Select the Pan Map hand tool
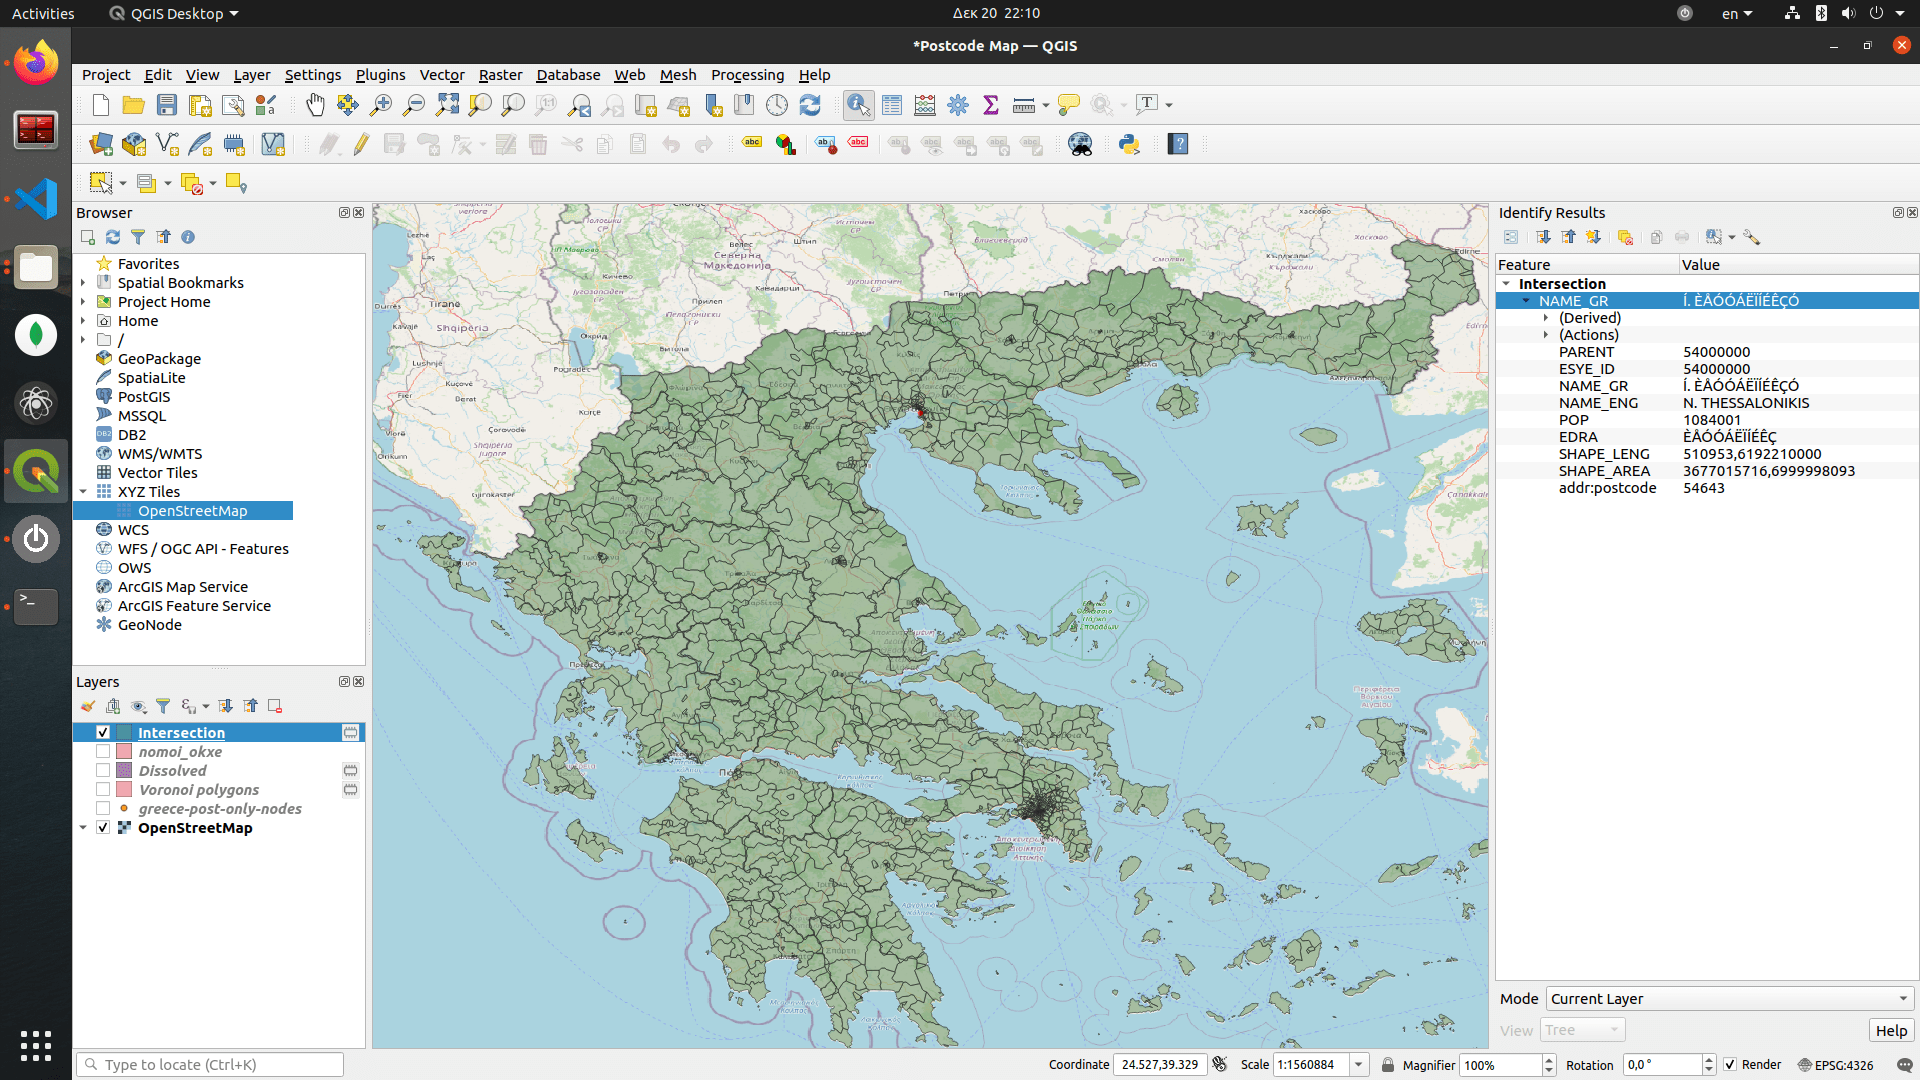The image size is (1920, 1080). click(315, 105)
